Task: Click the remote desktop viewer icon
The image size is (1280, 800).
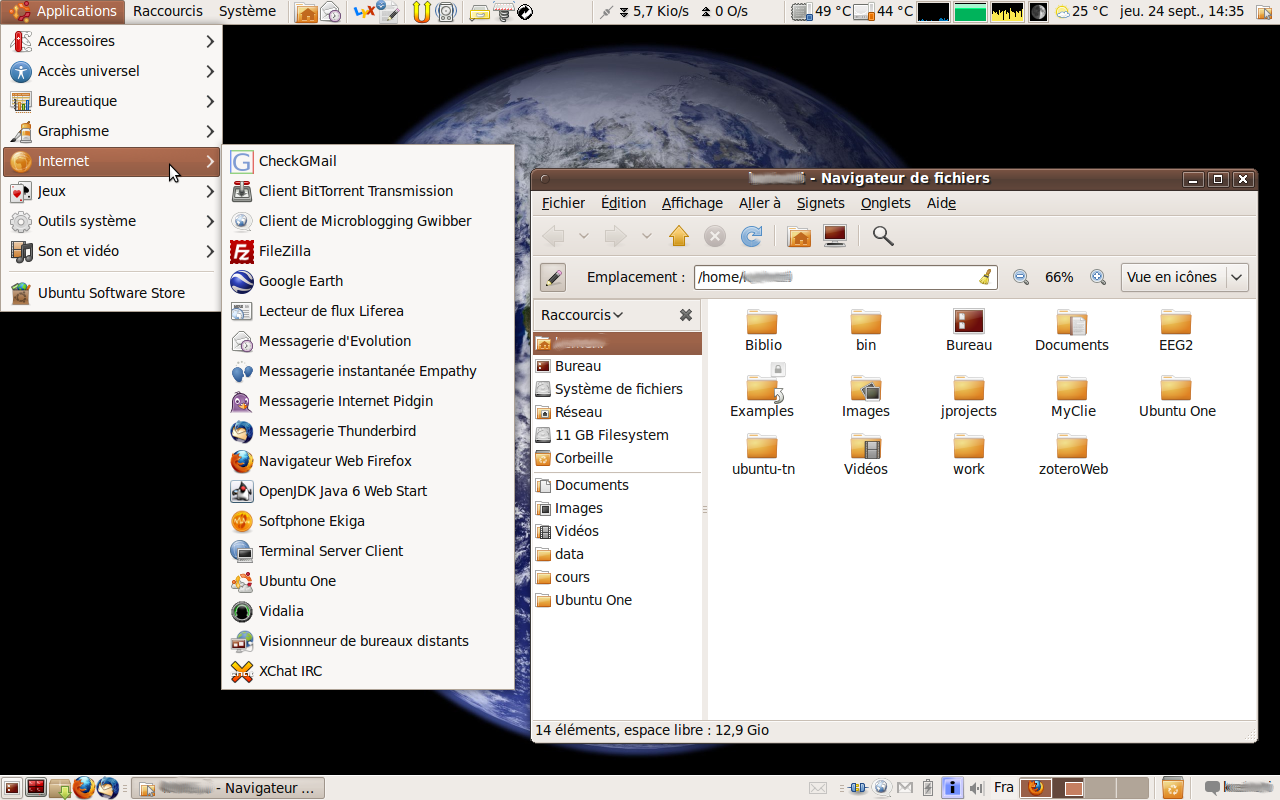Action: coord(241,641)
